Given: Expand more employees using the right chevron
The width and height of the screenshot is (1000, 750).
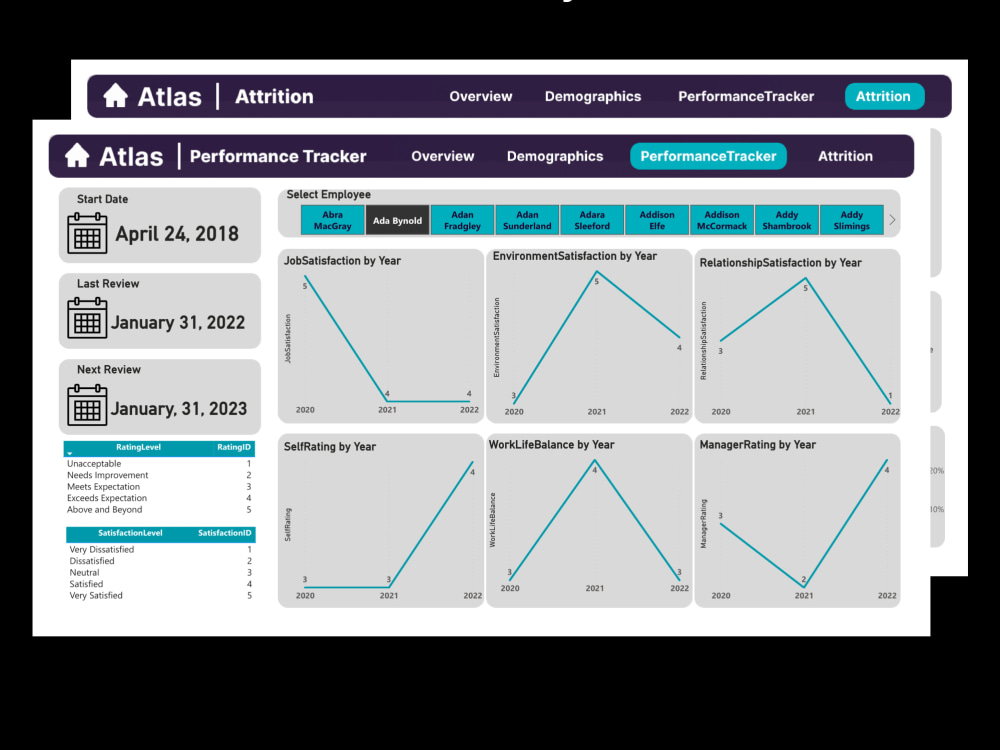Looking at the screenshot, I should 891,219.
